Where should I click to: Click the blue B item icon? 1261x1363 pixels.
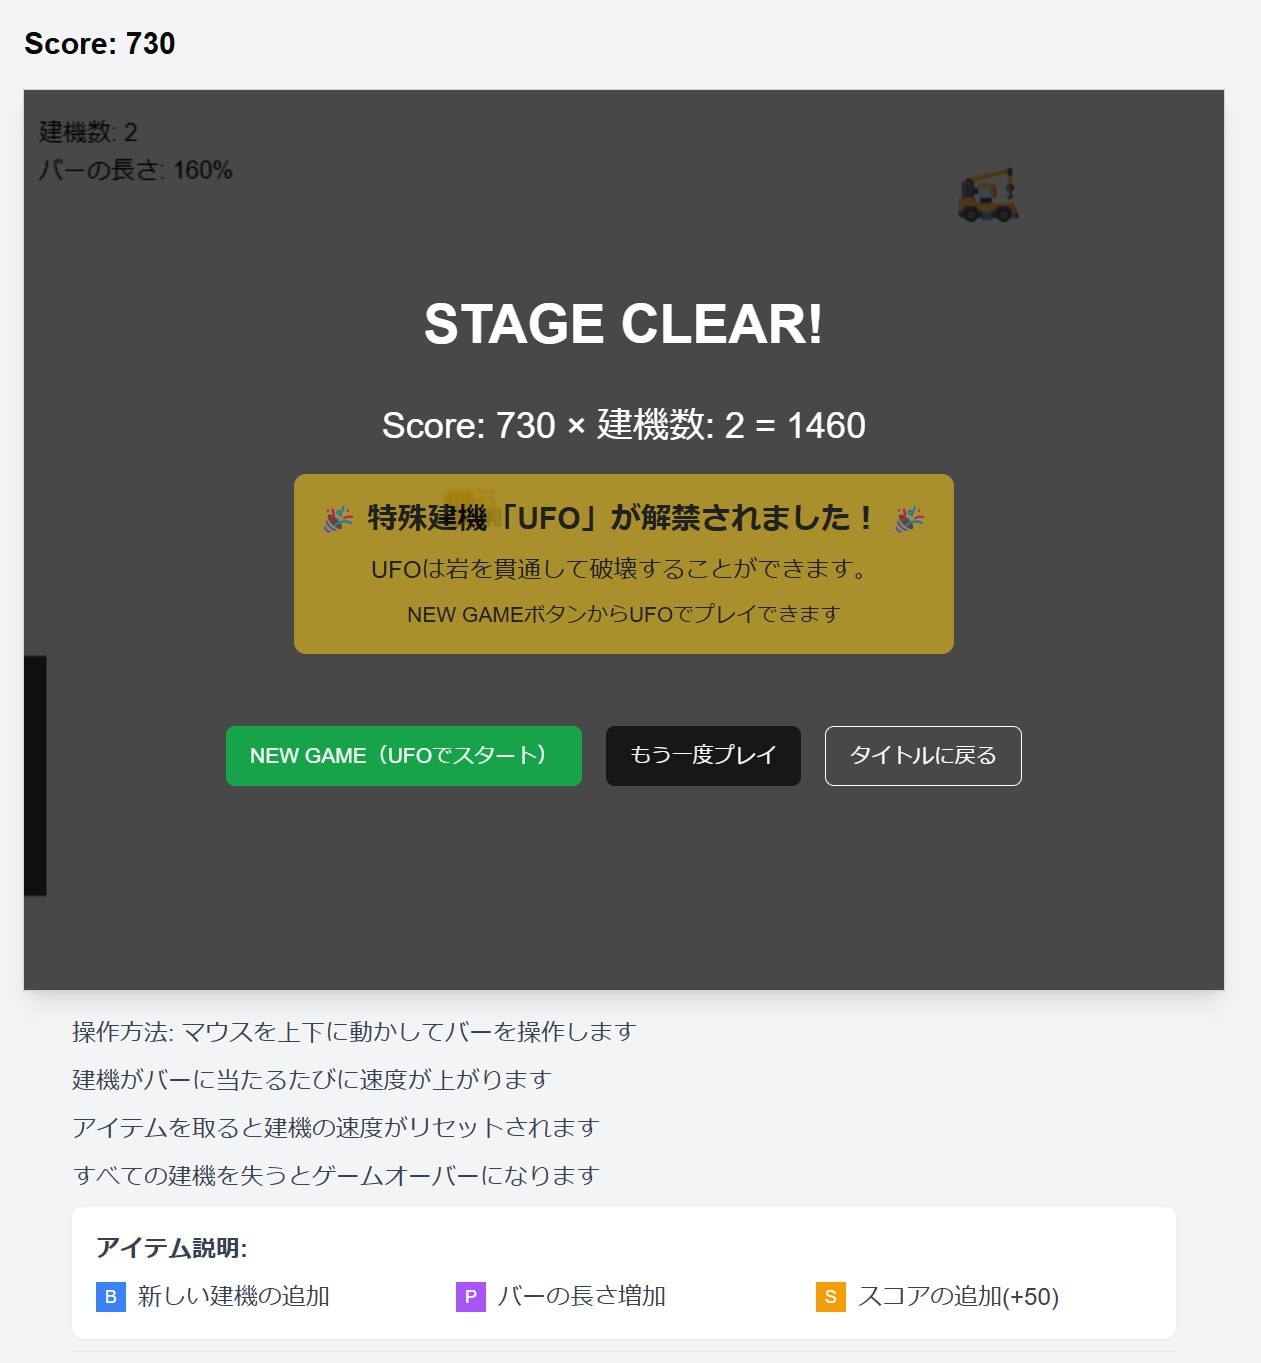pyautogui.click(x=111, y=1296)
